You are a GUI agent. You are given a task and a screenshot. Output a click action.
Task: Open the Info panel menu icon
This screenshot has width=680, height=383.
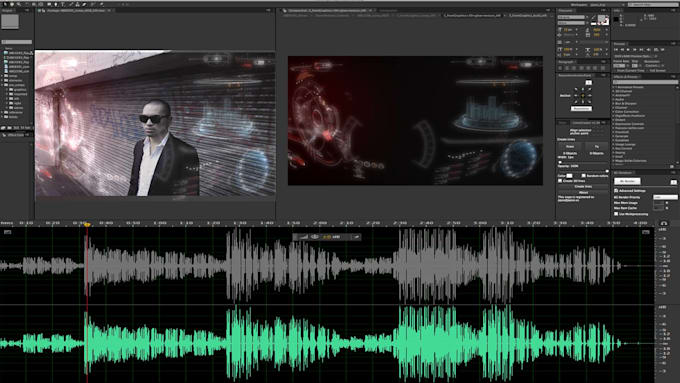[673, 10]
